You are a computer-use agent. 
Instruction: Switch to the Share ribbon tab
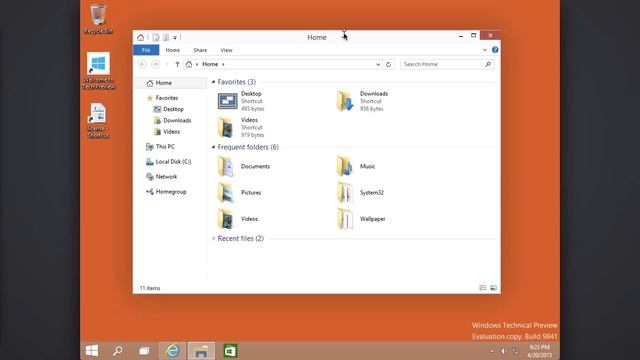coord(200,50)
